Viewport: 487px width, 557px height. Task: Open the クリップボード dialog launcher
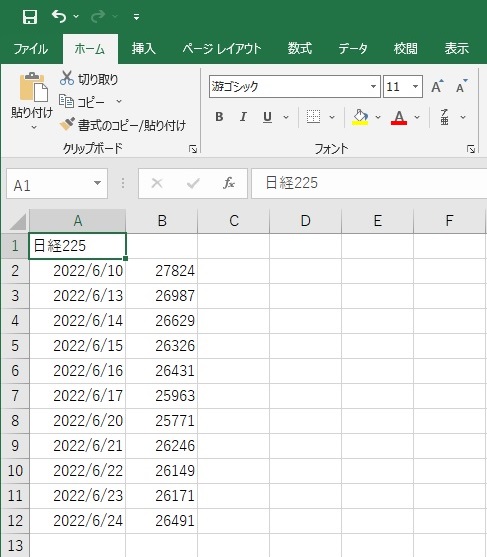click(x=193, y=149)
